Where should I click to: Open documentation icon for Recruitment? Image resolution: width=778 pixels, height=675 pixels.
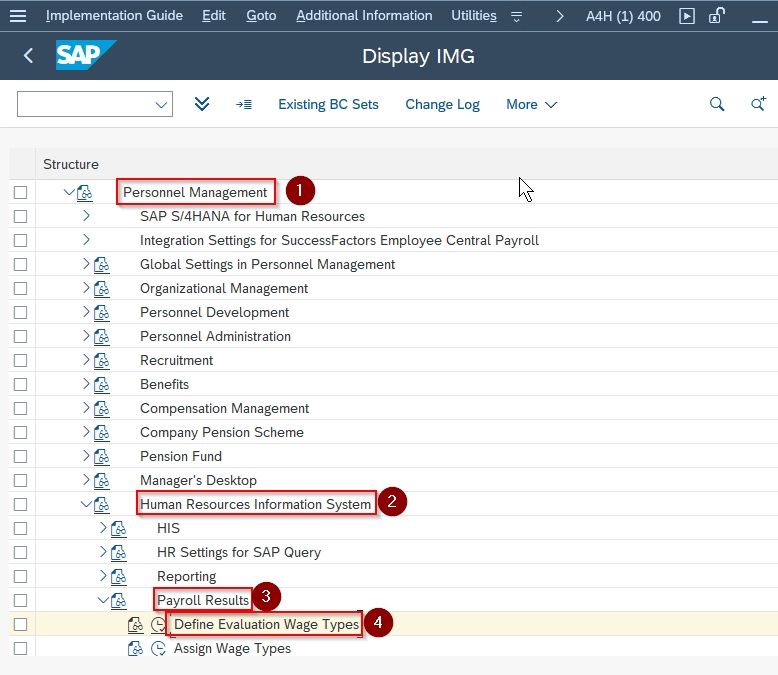point(102,360)
